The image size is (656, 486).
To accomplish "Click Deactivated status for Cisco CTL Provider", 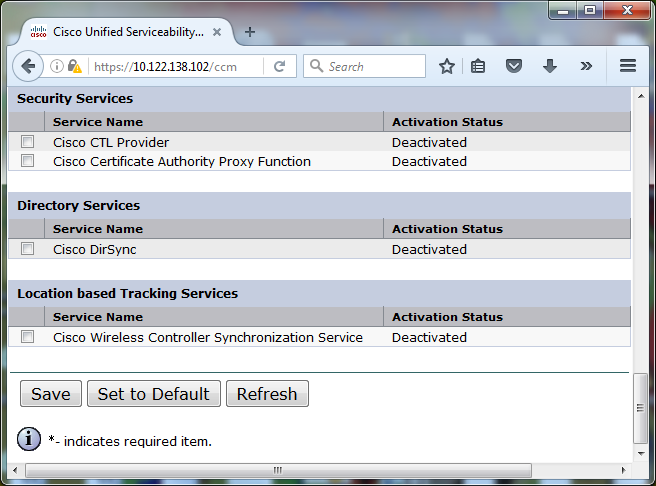I will click(x=429, y=143).
